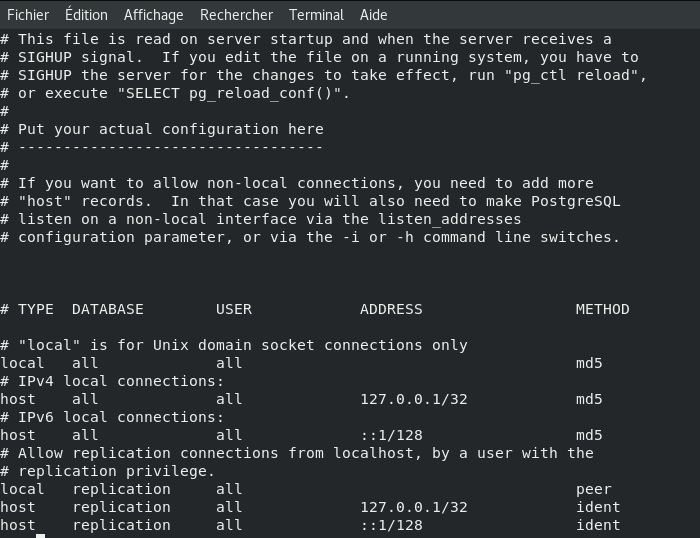Image resolution: width=700 pixels, height=538 pixels.
Task: Click ident on the ::1/128 replication line
Action: (598, 525)
